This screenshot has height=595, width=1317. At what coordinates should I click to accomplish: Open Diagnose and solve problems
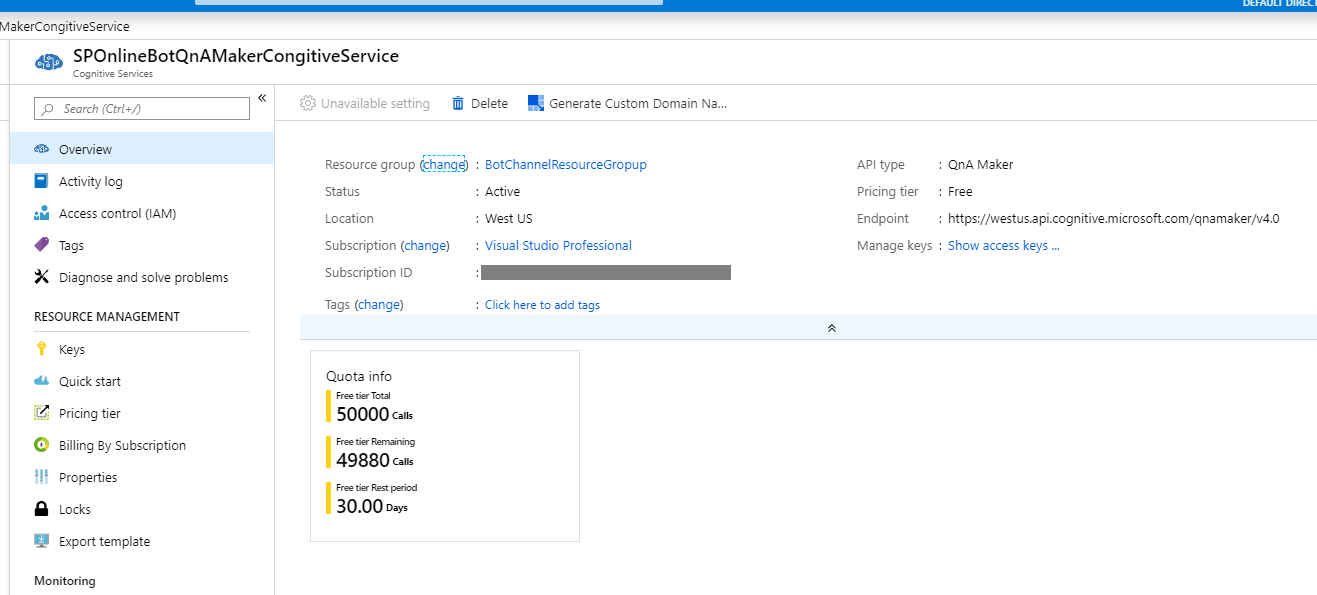(142, 277)
